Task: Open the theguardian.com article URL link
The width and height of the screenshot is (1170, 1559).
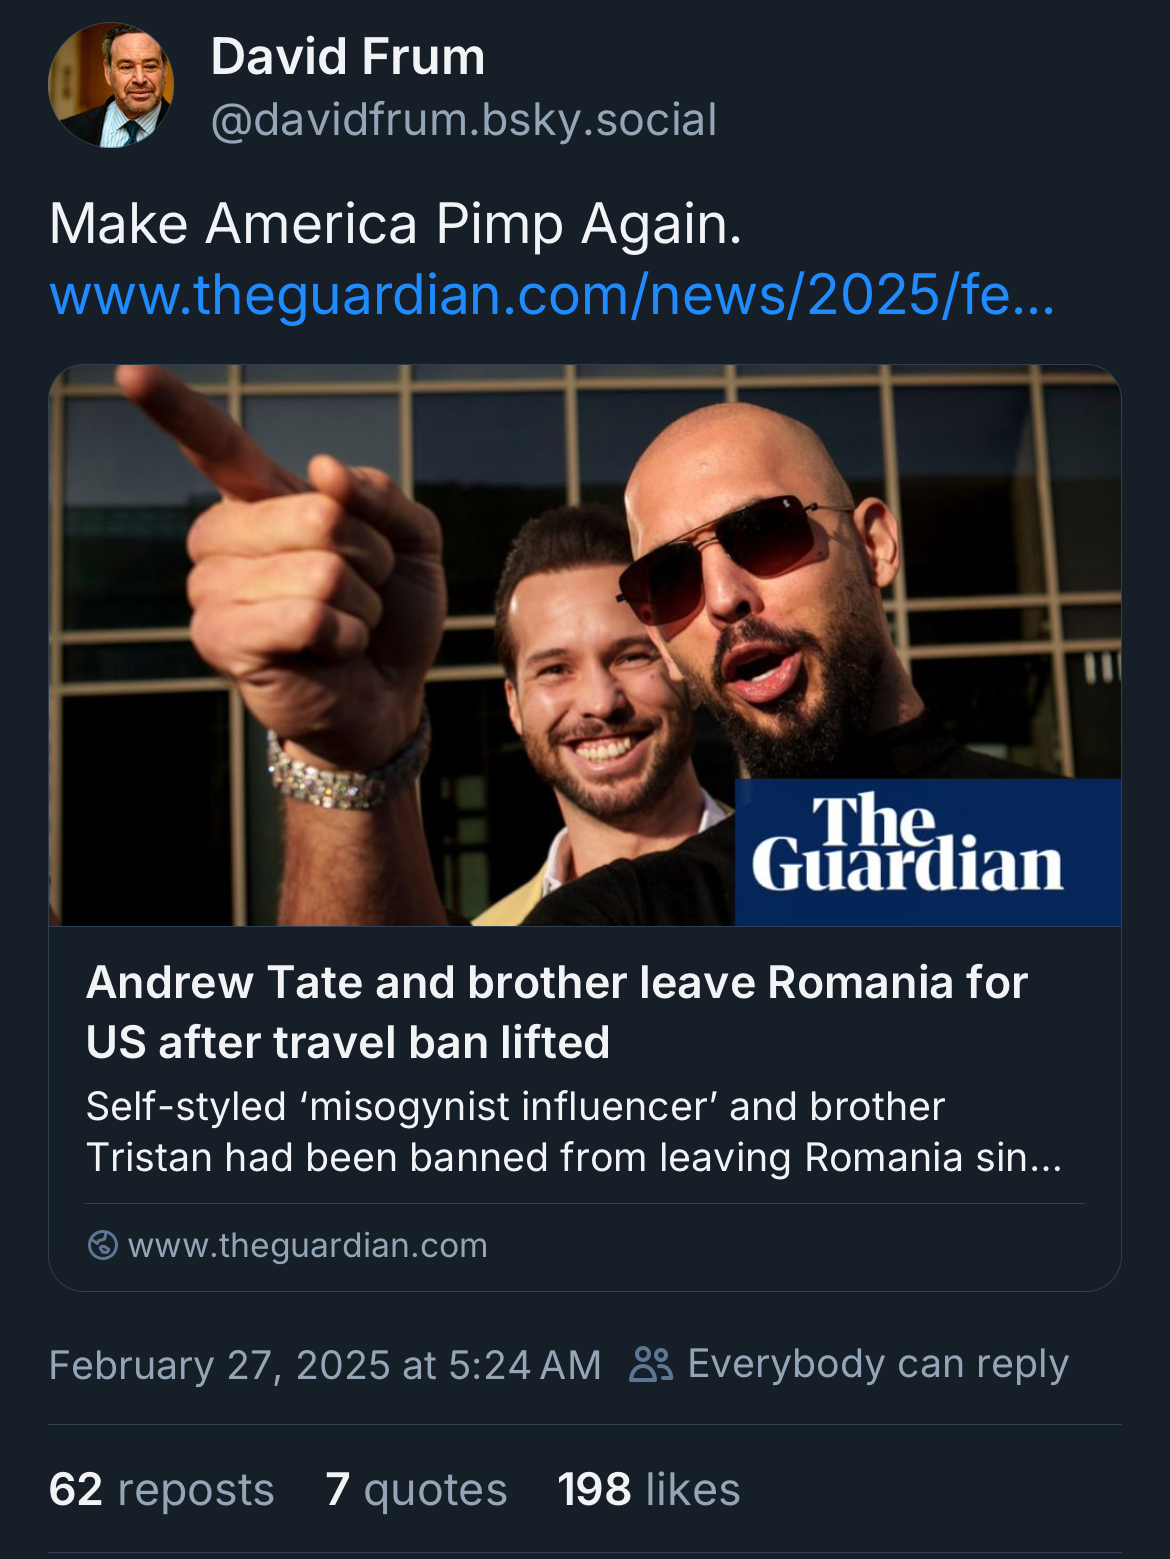Action: pos(552,295)
